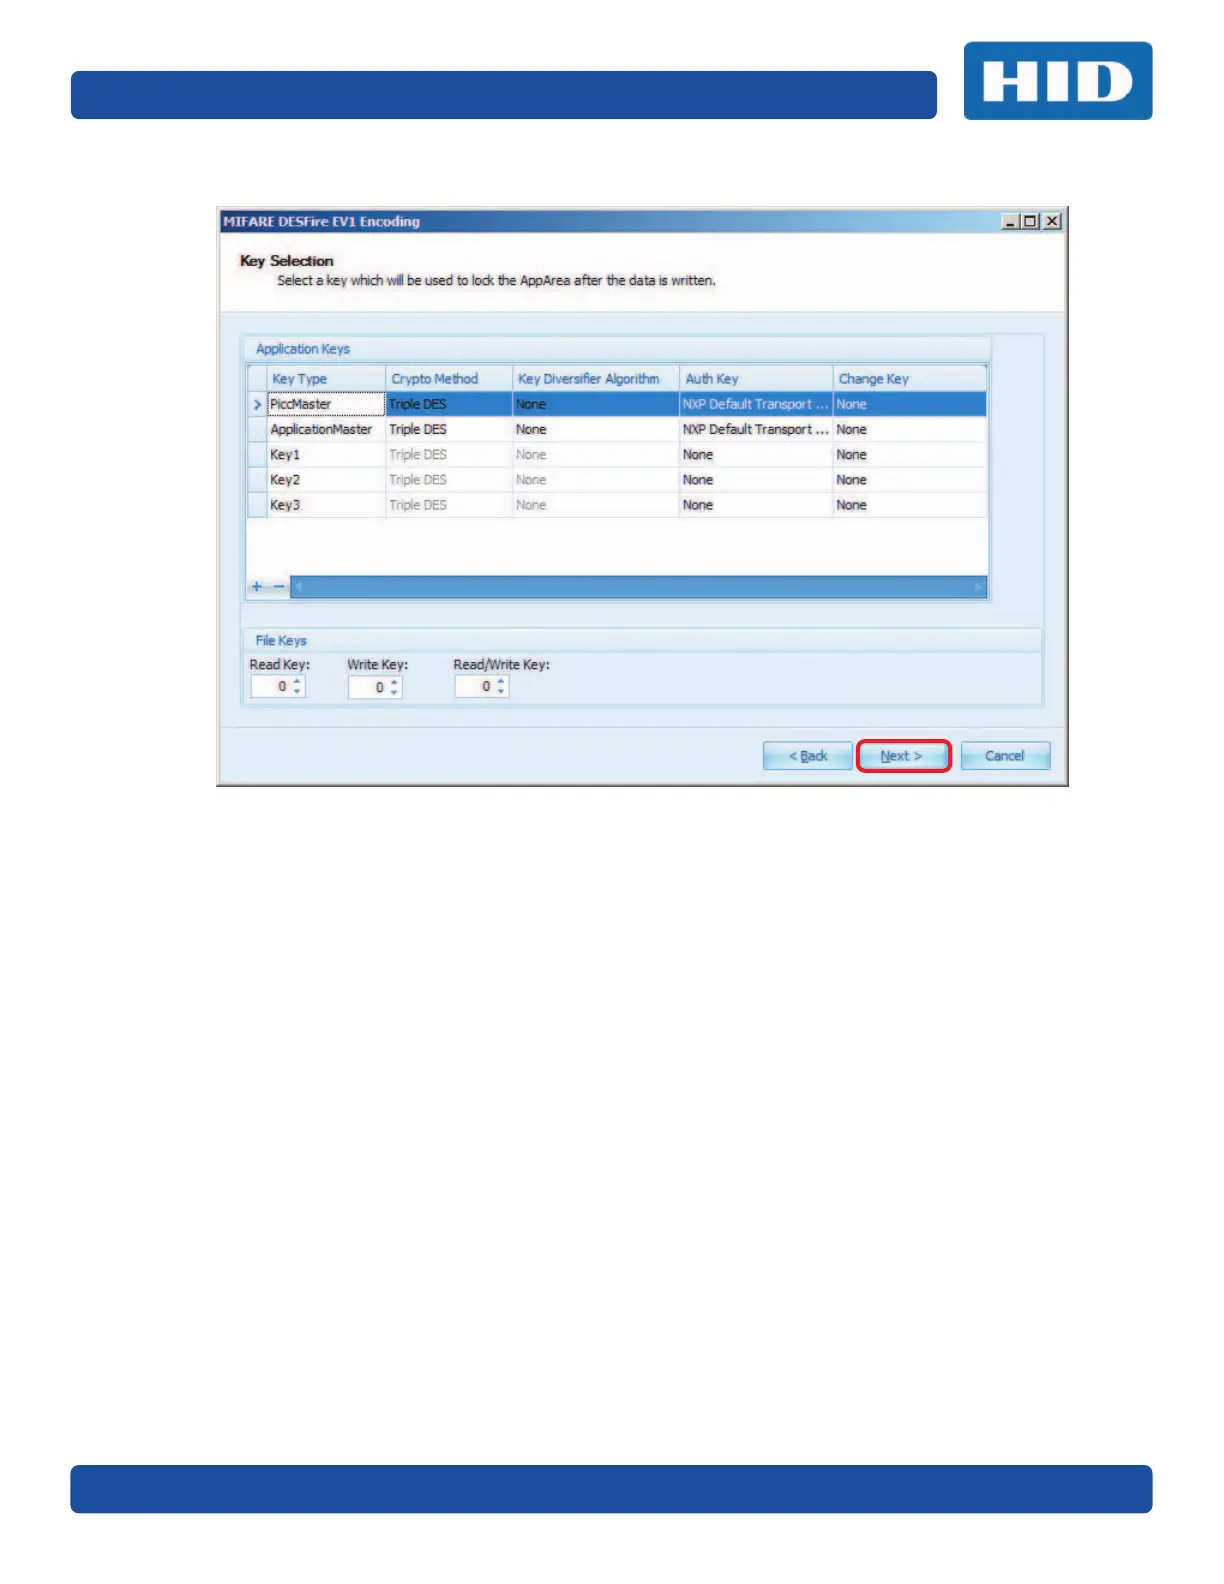Decrease the Read Key value
This screenshot has width=1224, height=1584.
(x=297, y=692)
